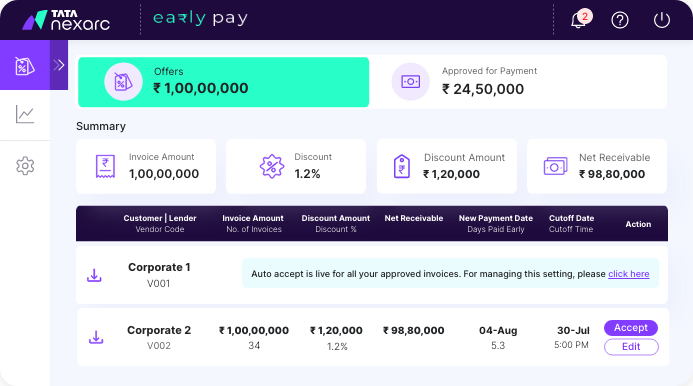Open the analytics chart sidebar icon
This screenshot has height=386, width=693.
click(25, 115)
